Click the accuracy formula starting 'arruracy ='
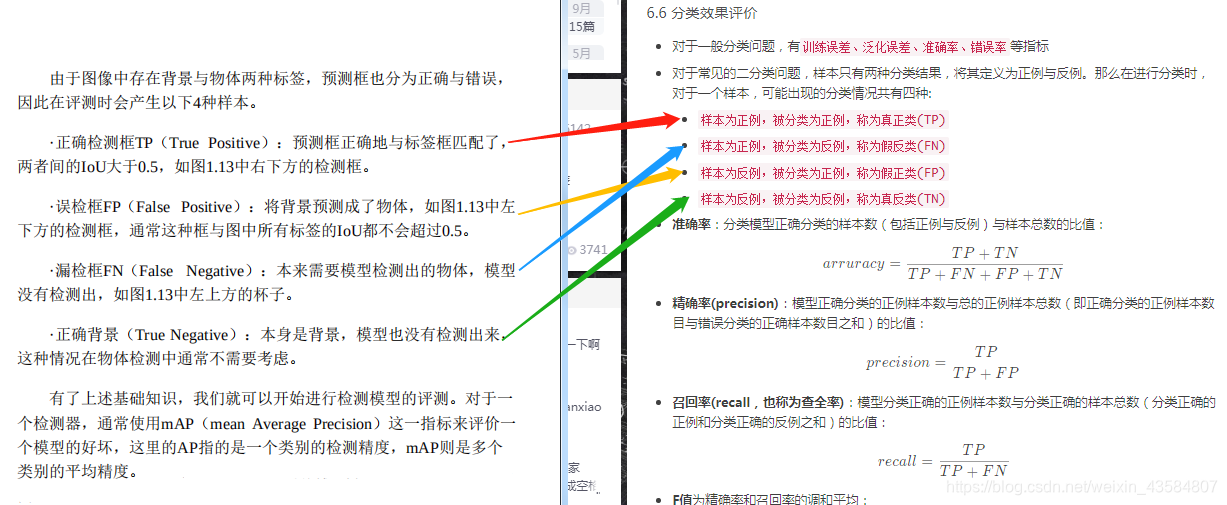Image resolution: width=1227 pixels, height=505 pixels. (943, 263)
